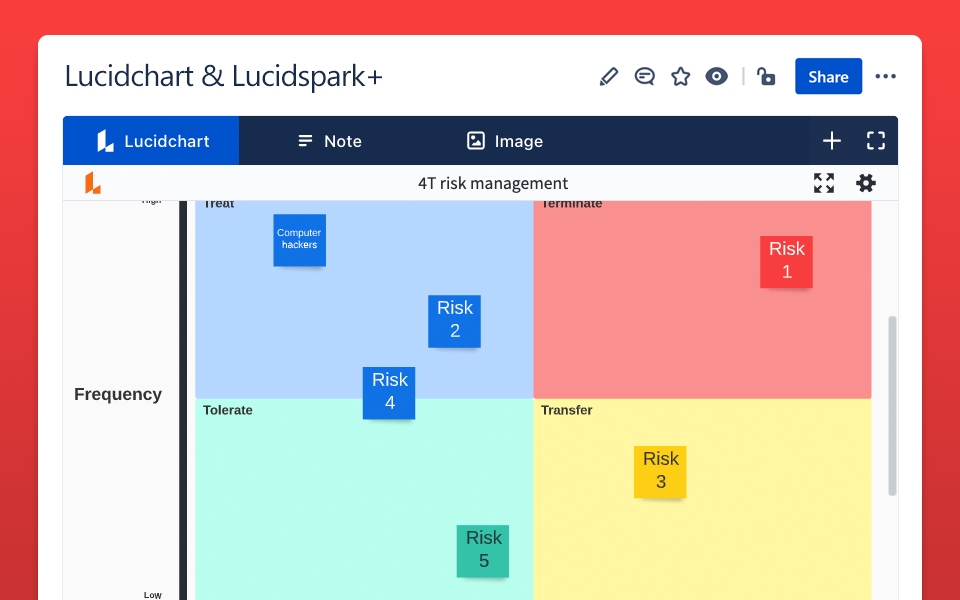Open the diagram settings gear
This screenshot has width=960, height=600.
click(x=866, y=183)
